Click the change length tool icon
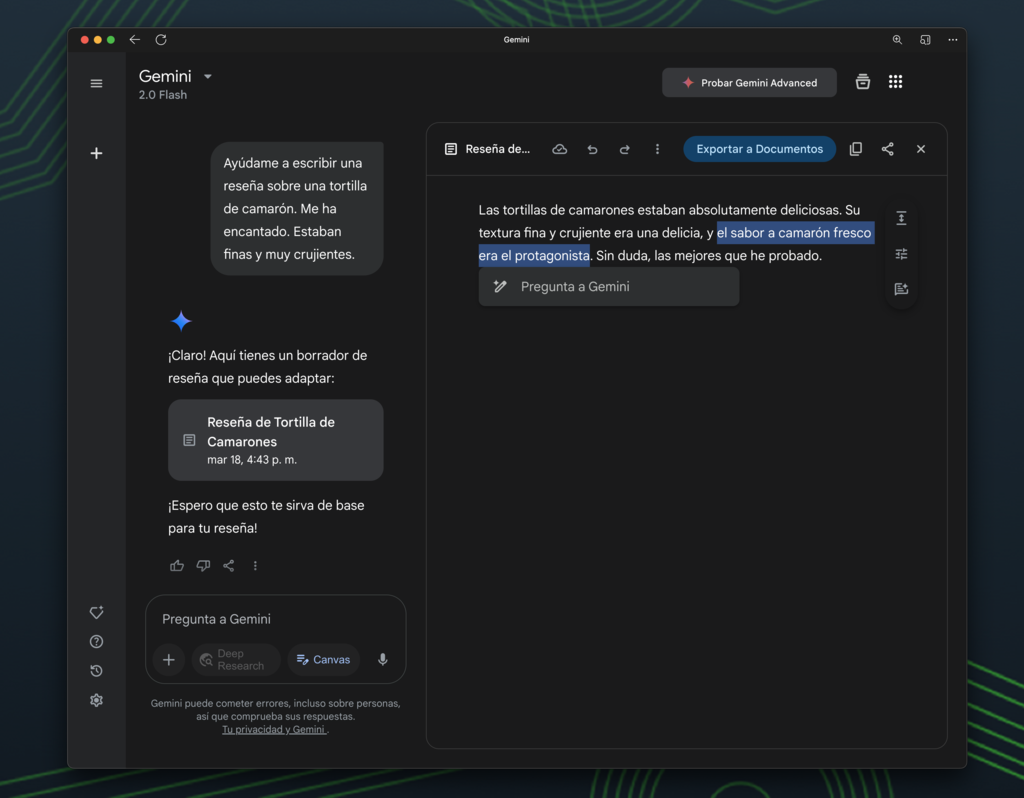Viewport: 1024px width, 798px height. click(901, 218)
